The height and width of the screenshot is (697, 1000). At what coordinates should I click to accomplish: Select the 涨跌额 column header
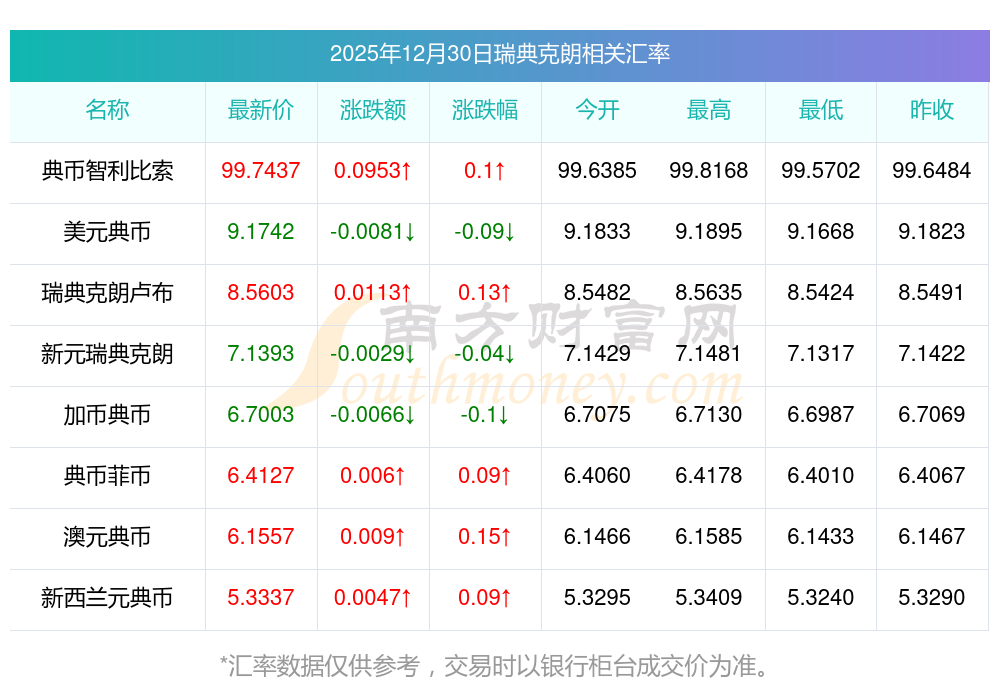(x=373, y=110)
